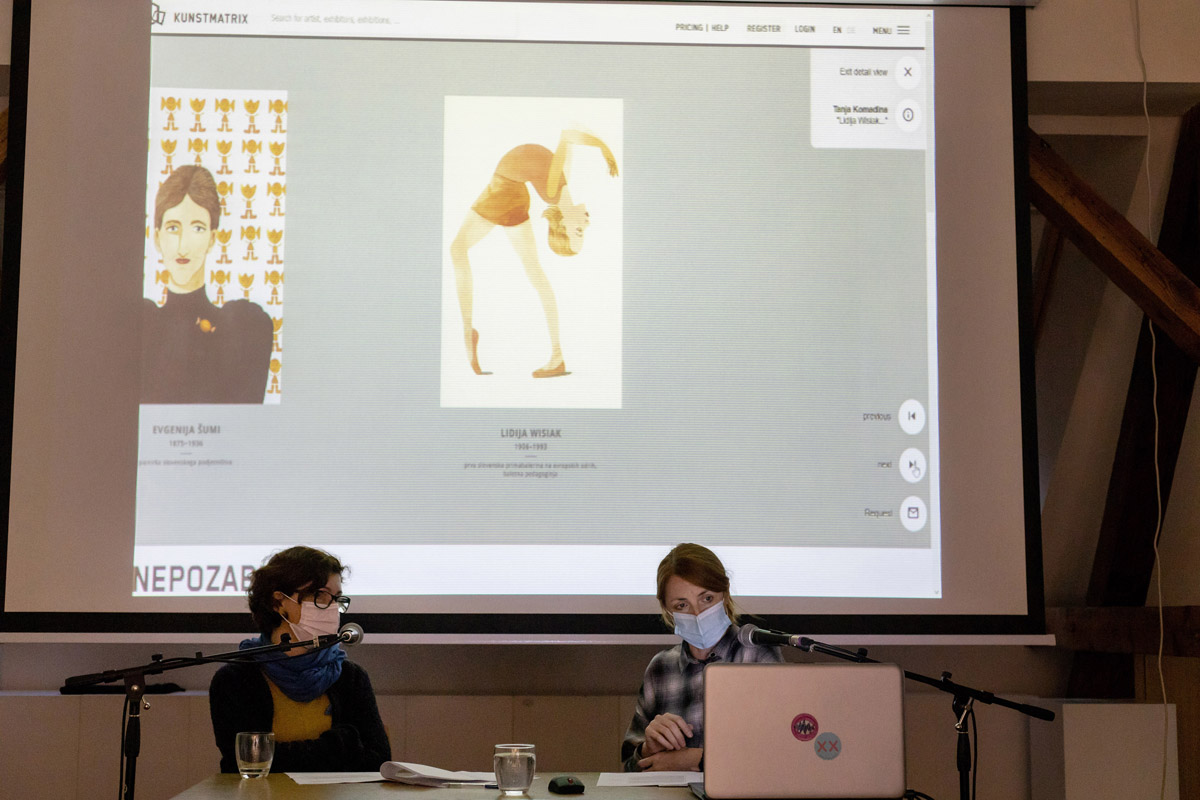This screenshot has height=800, width=1200.
Task: Show artwork info with the circled i icon
Action: (908, 115)
